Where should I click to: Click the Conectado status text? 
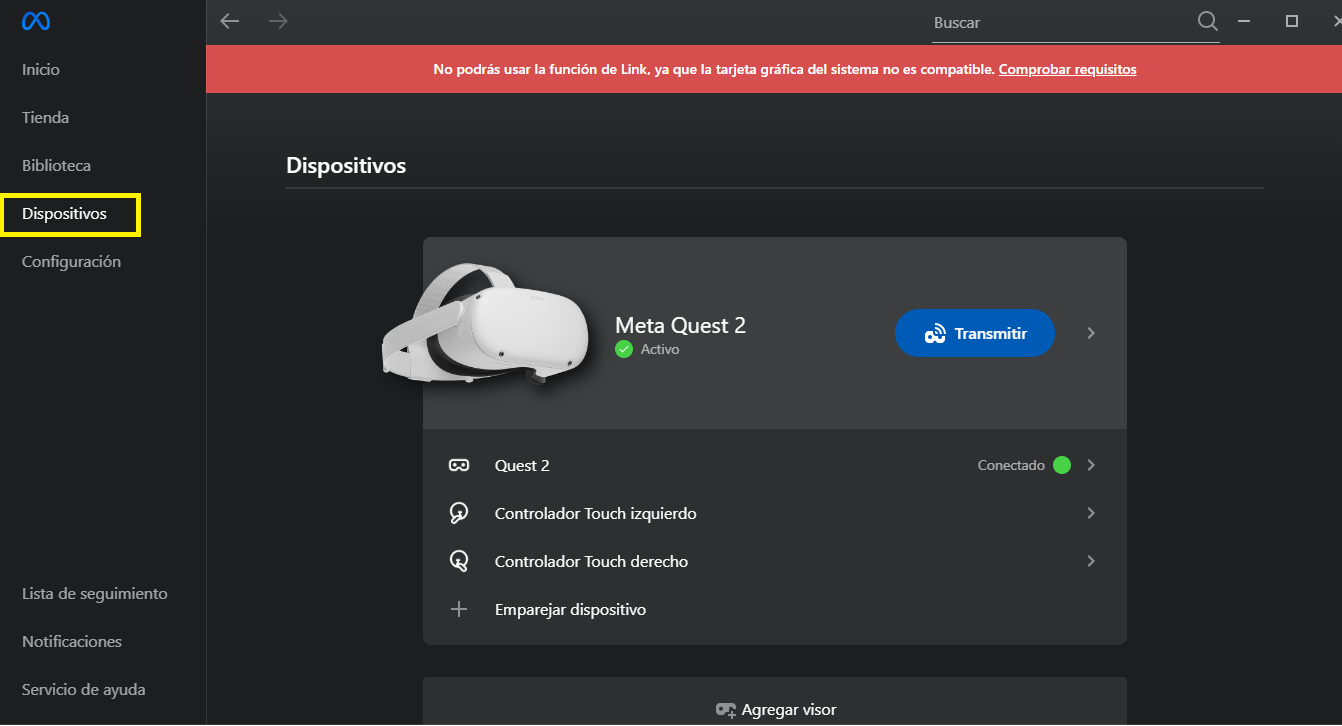tap(1011, 465)
